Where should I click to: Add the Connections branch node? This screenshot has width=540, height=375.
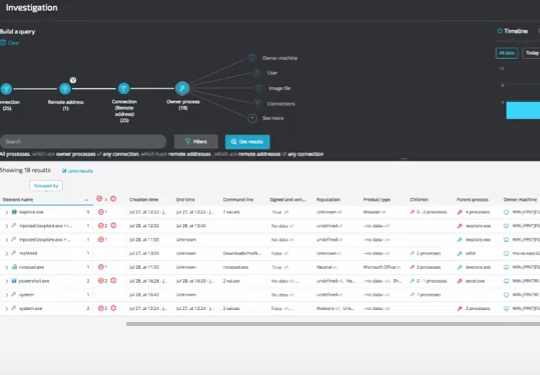point(257,103)
